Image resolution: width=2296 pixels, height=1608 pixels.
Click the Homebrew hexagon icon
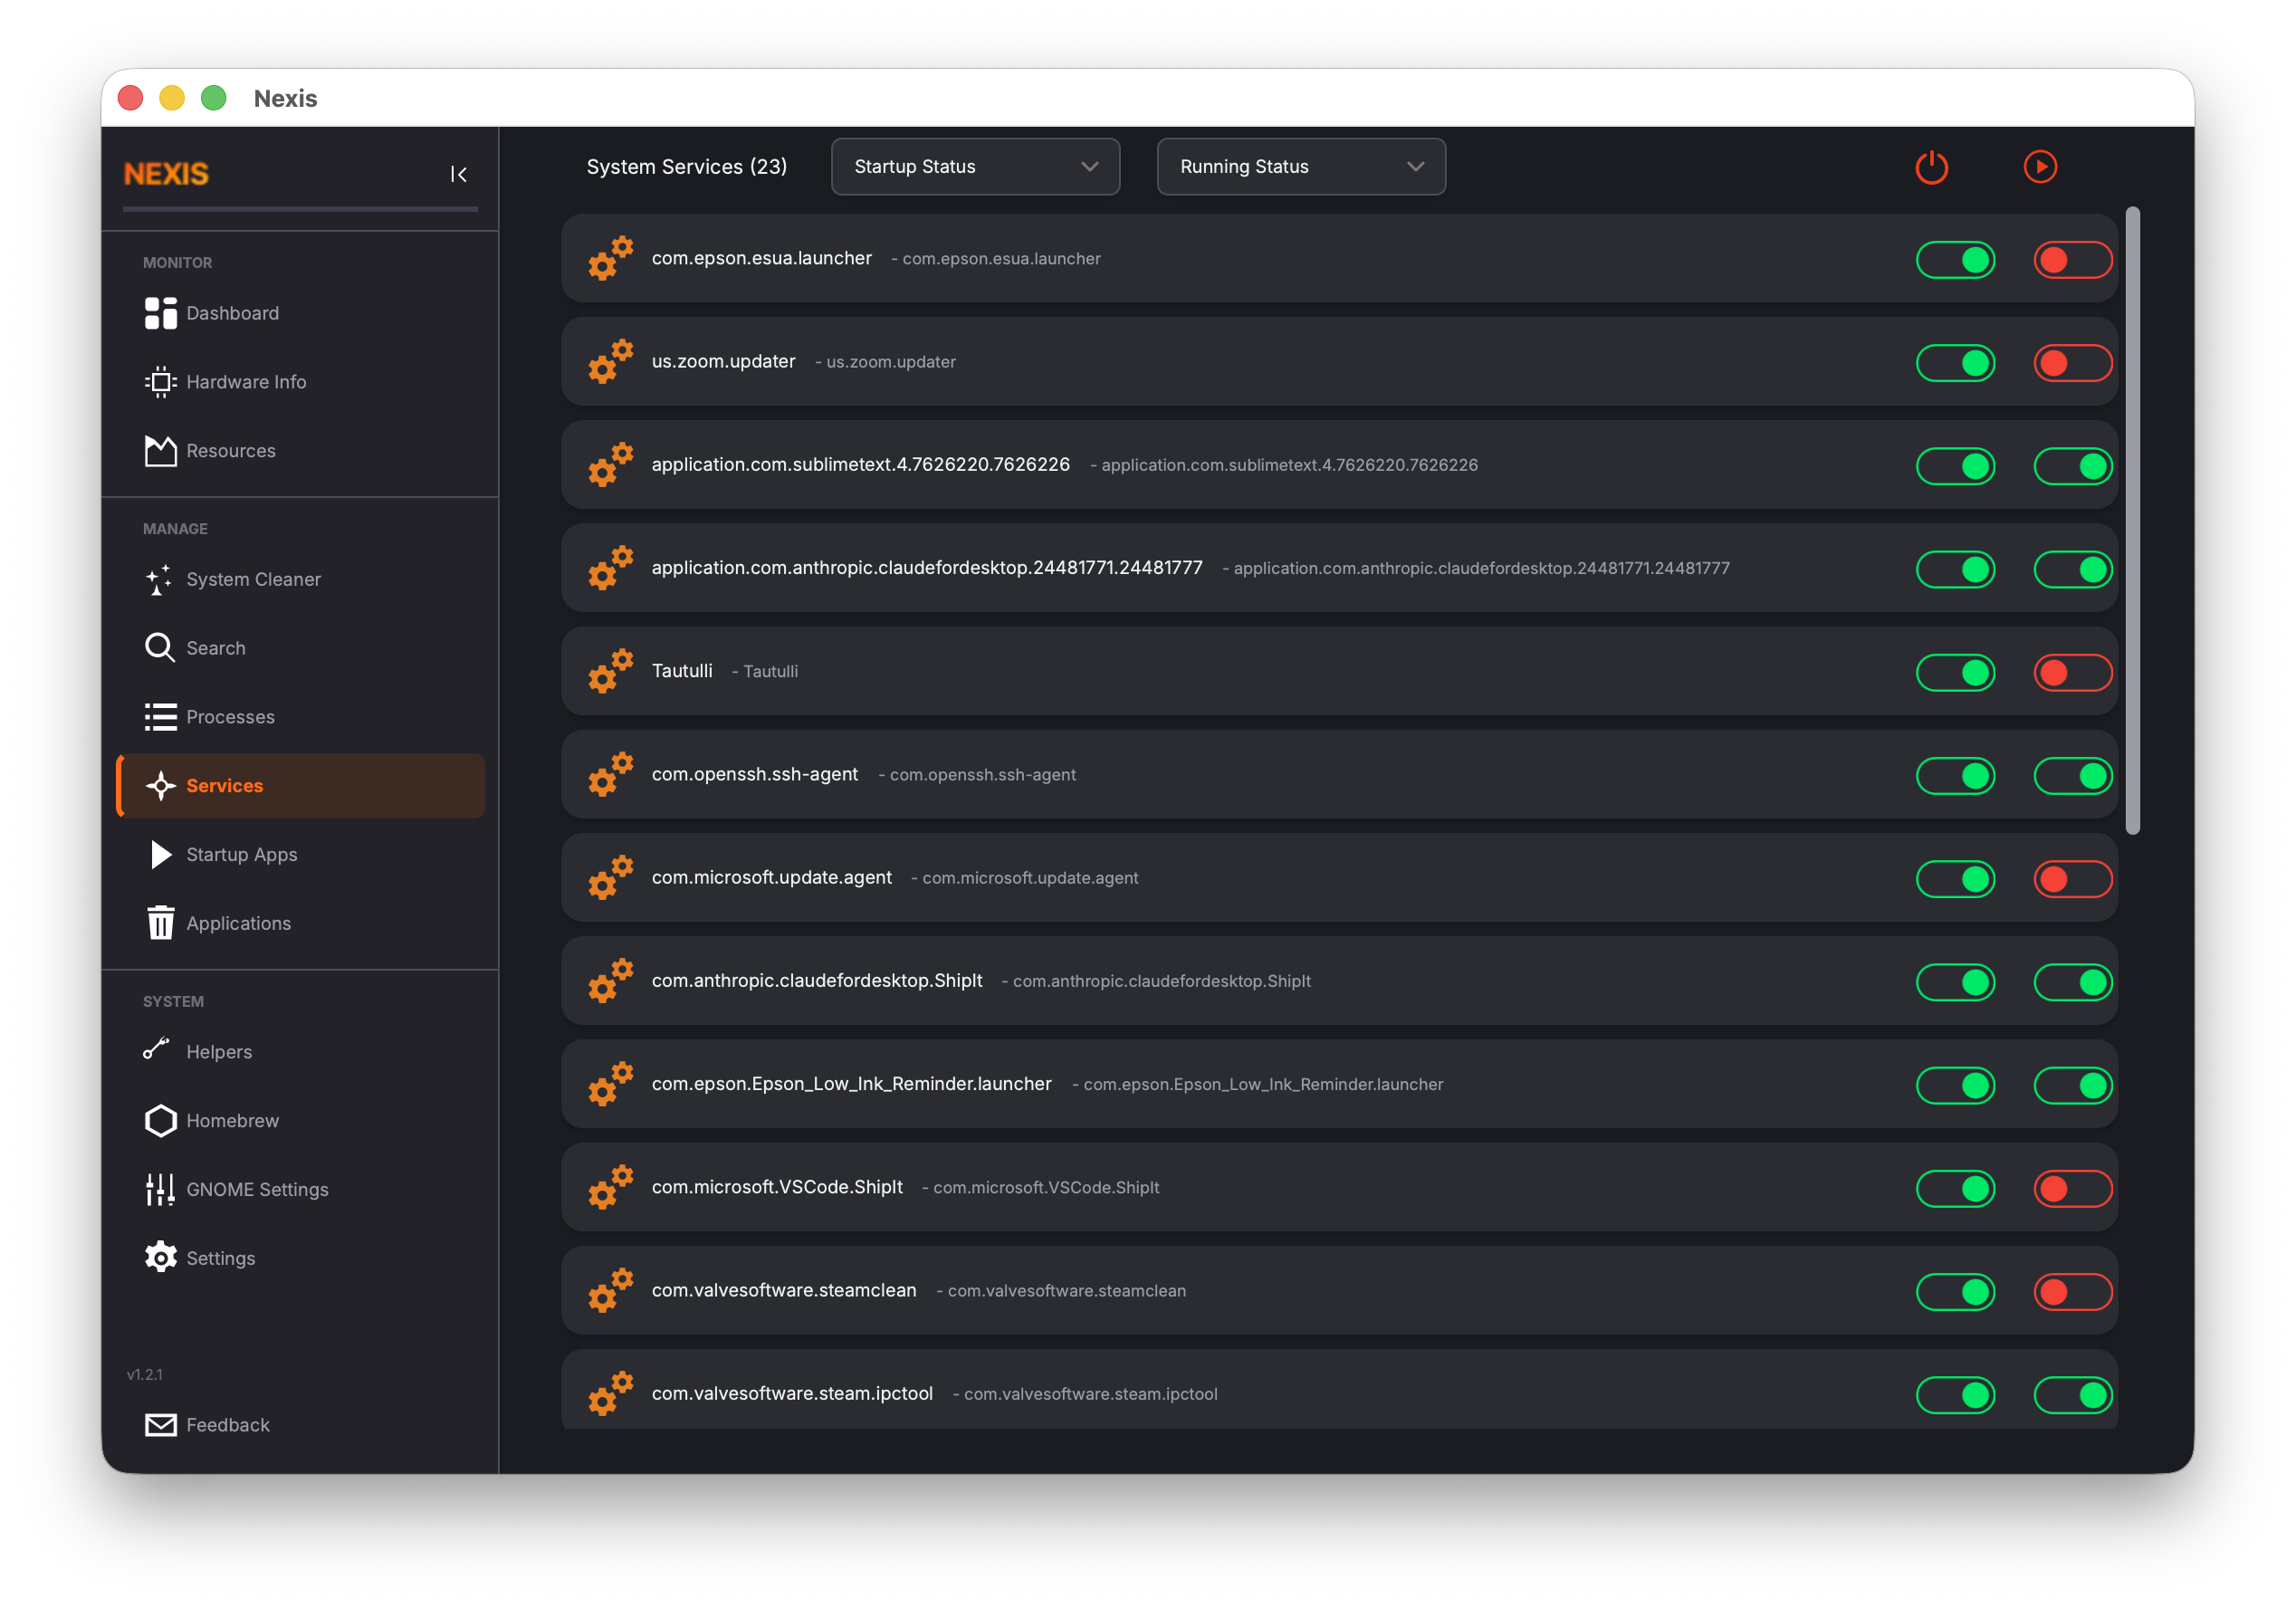point(160,1120)
